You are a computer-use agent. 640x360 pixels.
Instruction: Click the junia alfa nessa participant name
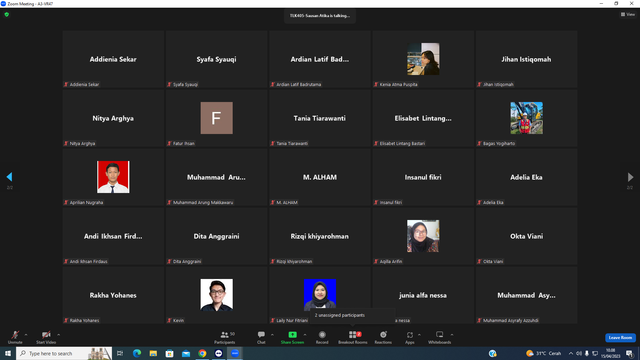423,295
